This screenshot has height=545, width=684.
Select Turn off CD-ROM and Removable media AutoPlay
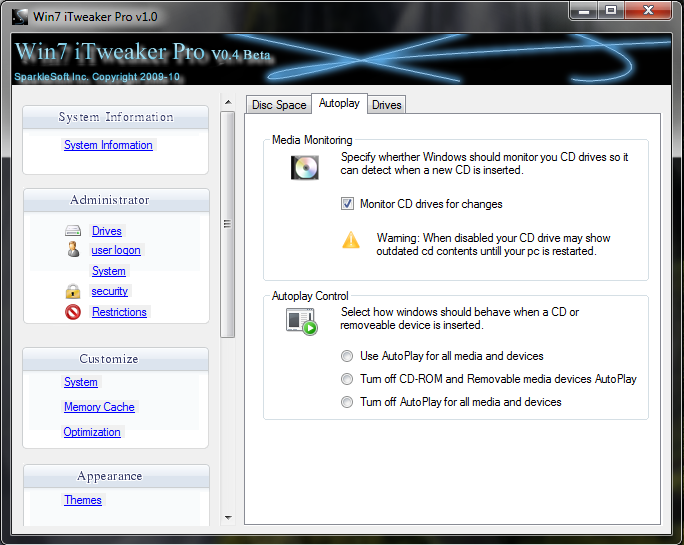tap(347, 379)
